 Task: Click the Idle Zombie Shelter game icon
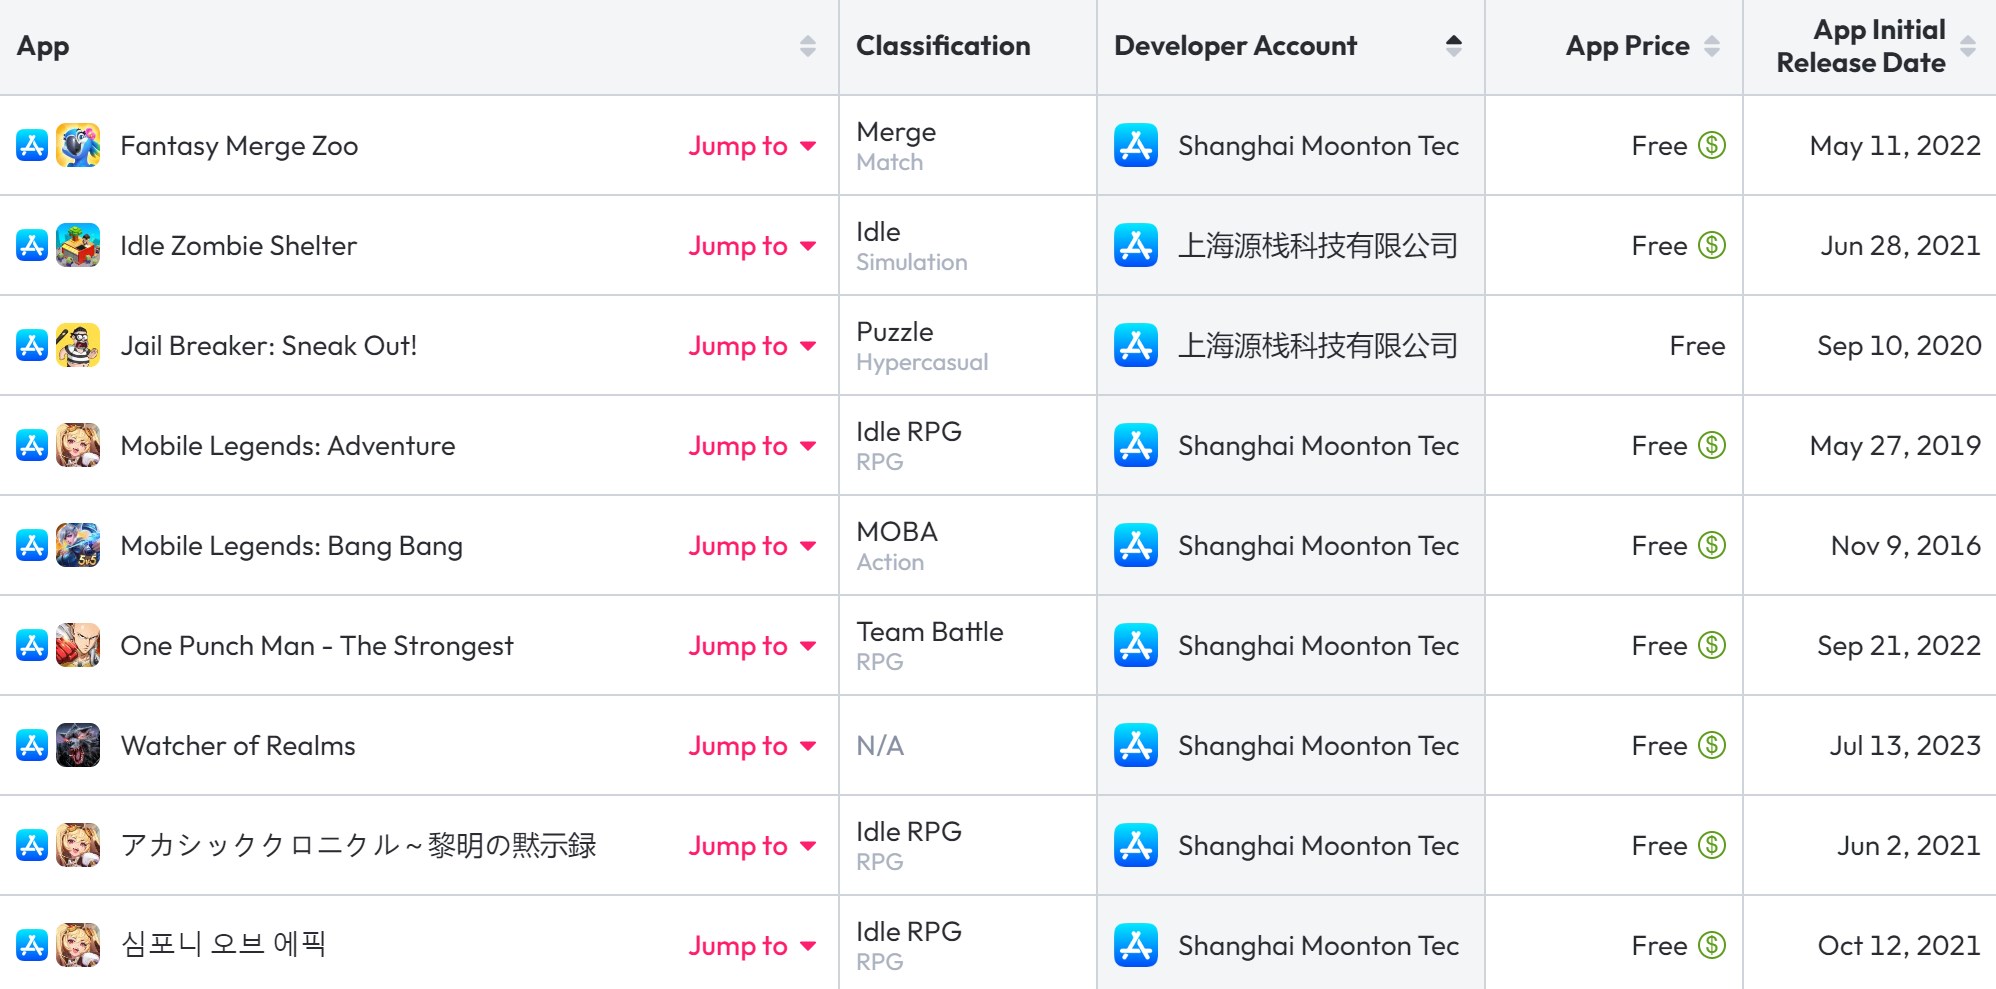tap(78, 245)
